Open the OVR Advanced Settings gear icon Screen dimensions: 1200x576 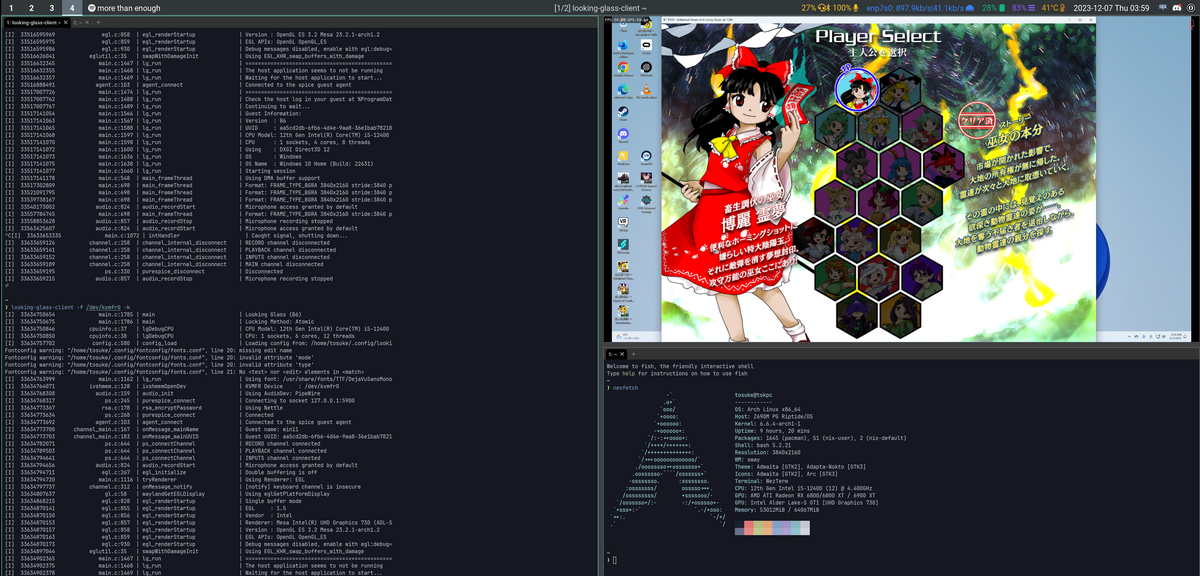(646, 201)
